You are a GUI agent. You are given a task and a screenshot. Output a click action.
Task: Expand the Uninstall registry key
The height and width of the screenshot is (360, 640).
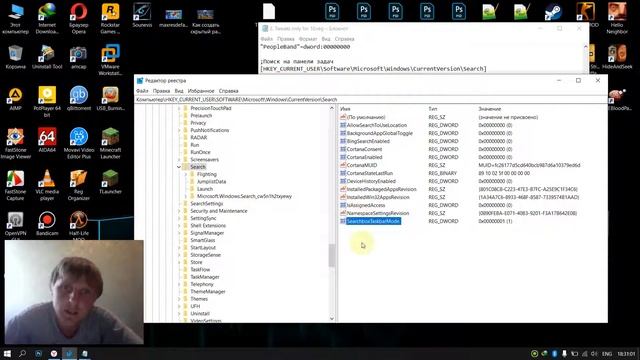179,314
